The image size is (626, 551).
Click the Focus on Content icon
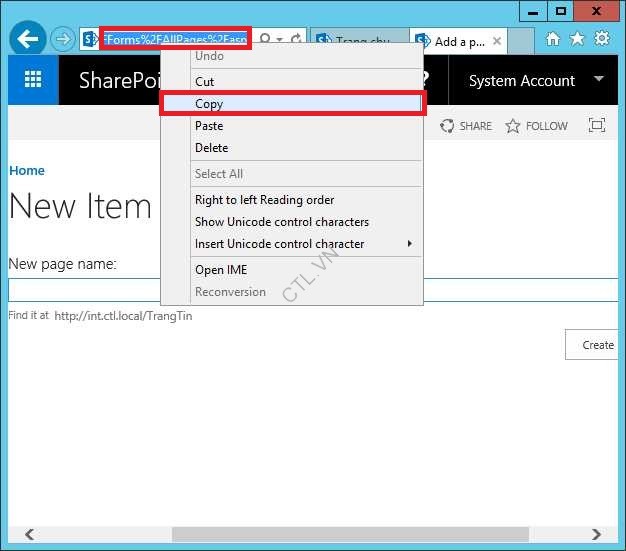pyautogui.click(x=597, y=126)
